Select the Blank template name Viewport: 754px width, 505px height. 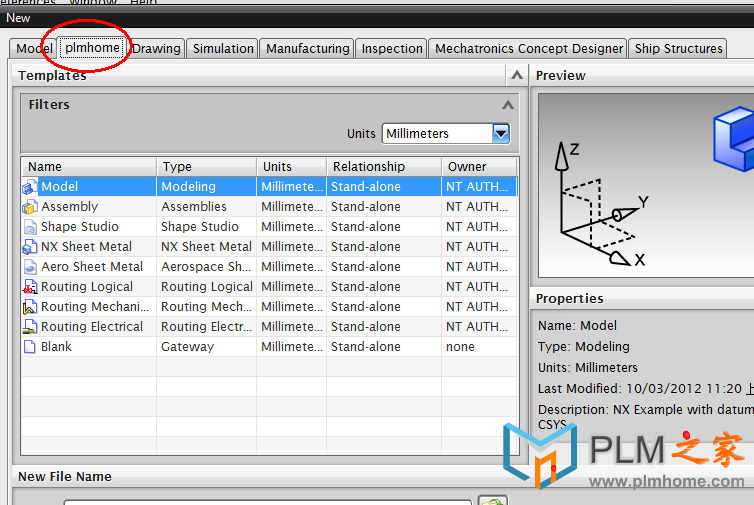click(x=56, y=347)
